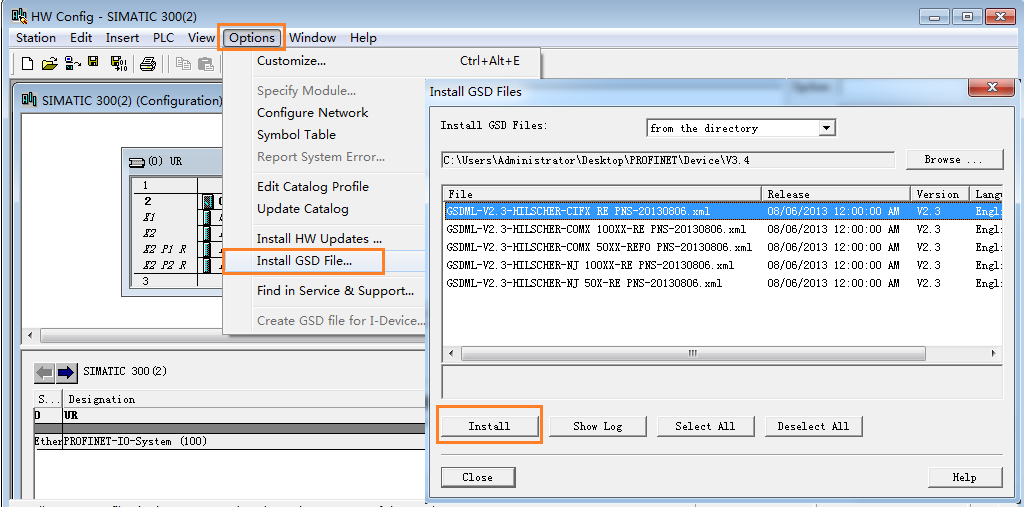Image resolution: width=1024 pixels, height=507 pixels.
Task: Select the HILSCHER-COMX 100XX-RE PNS file row
Action: [x=722, y=229]
